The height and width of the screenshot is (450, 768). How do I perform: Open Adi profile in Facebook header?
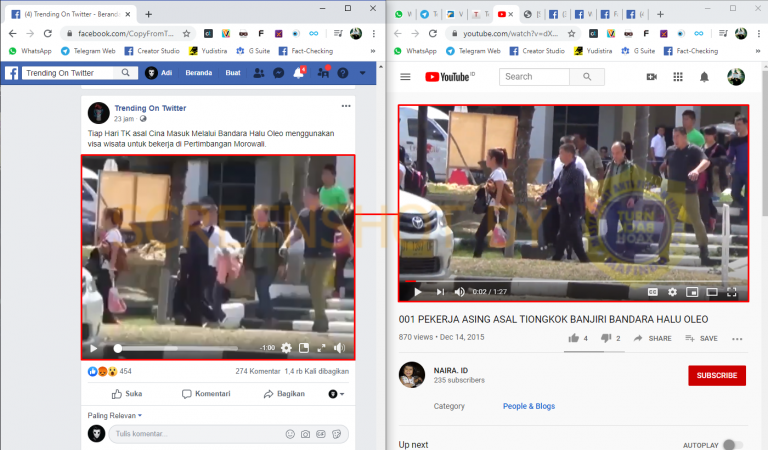point(159,73)
